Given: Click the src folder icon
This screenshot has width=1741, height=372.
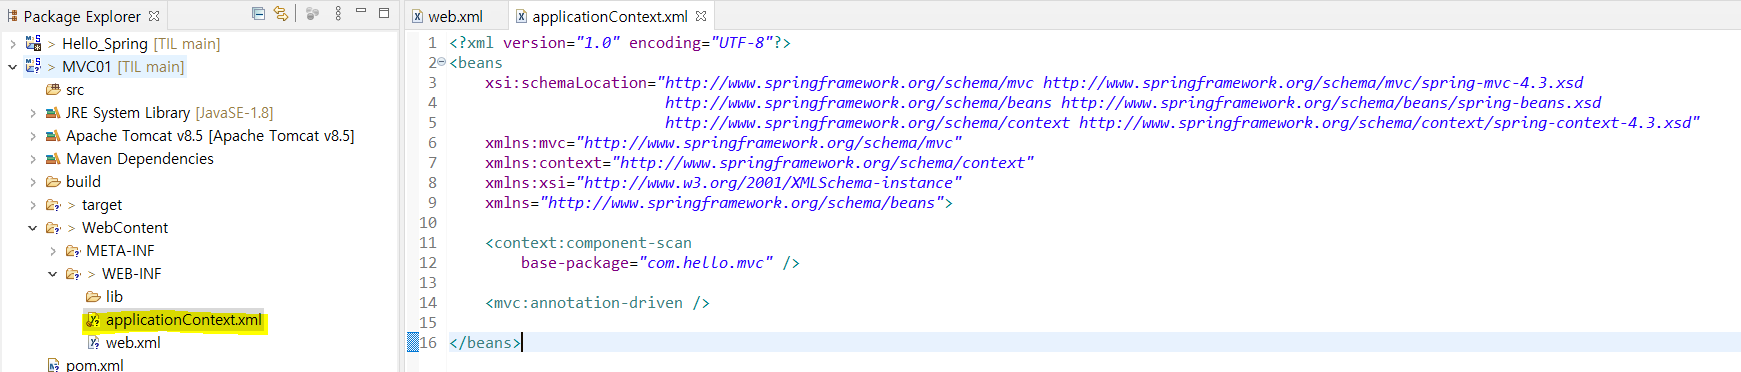Looking at the screenshot, I should tap(53, 90).
